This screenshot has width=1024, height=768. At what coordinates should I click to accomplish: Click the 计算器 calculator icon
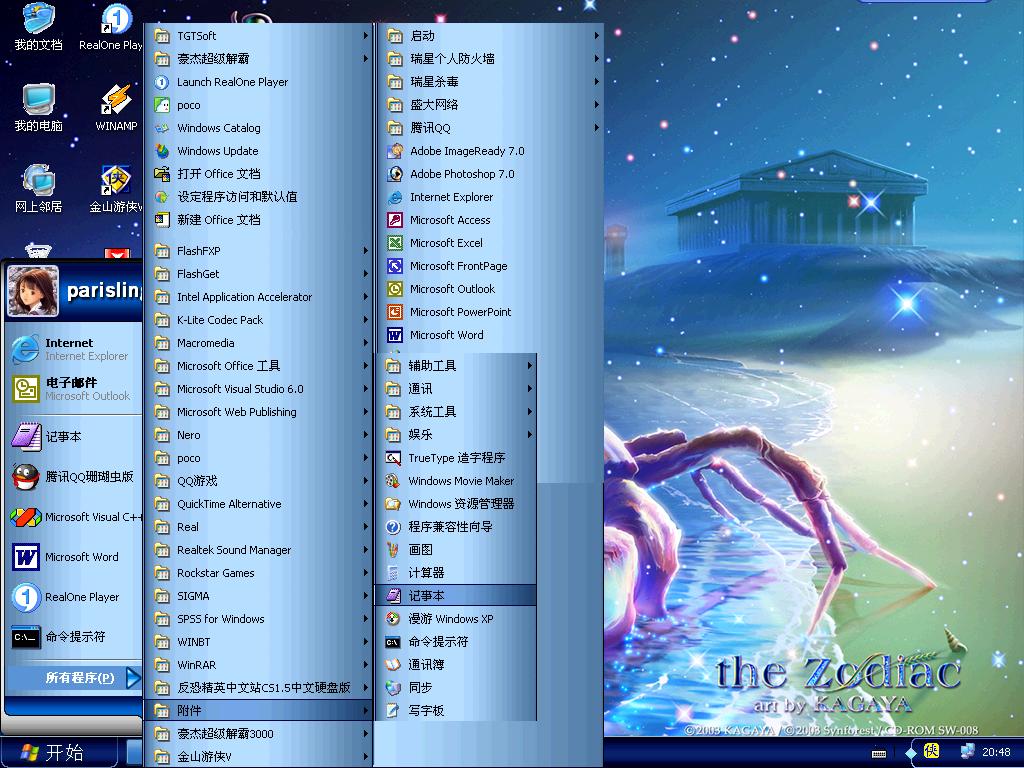click(x=392, y=573)
